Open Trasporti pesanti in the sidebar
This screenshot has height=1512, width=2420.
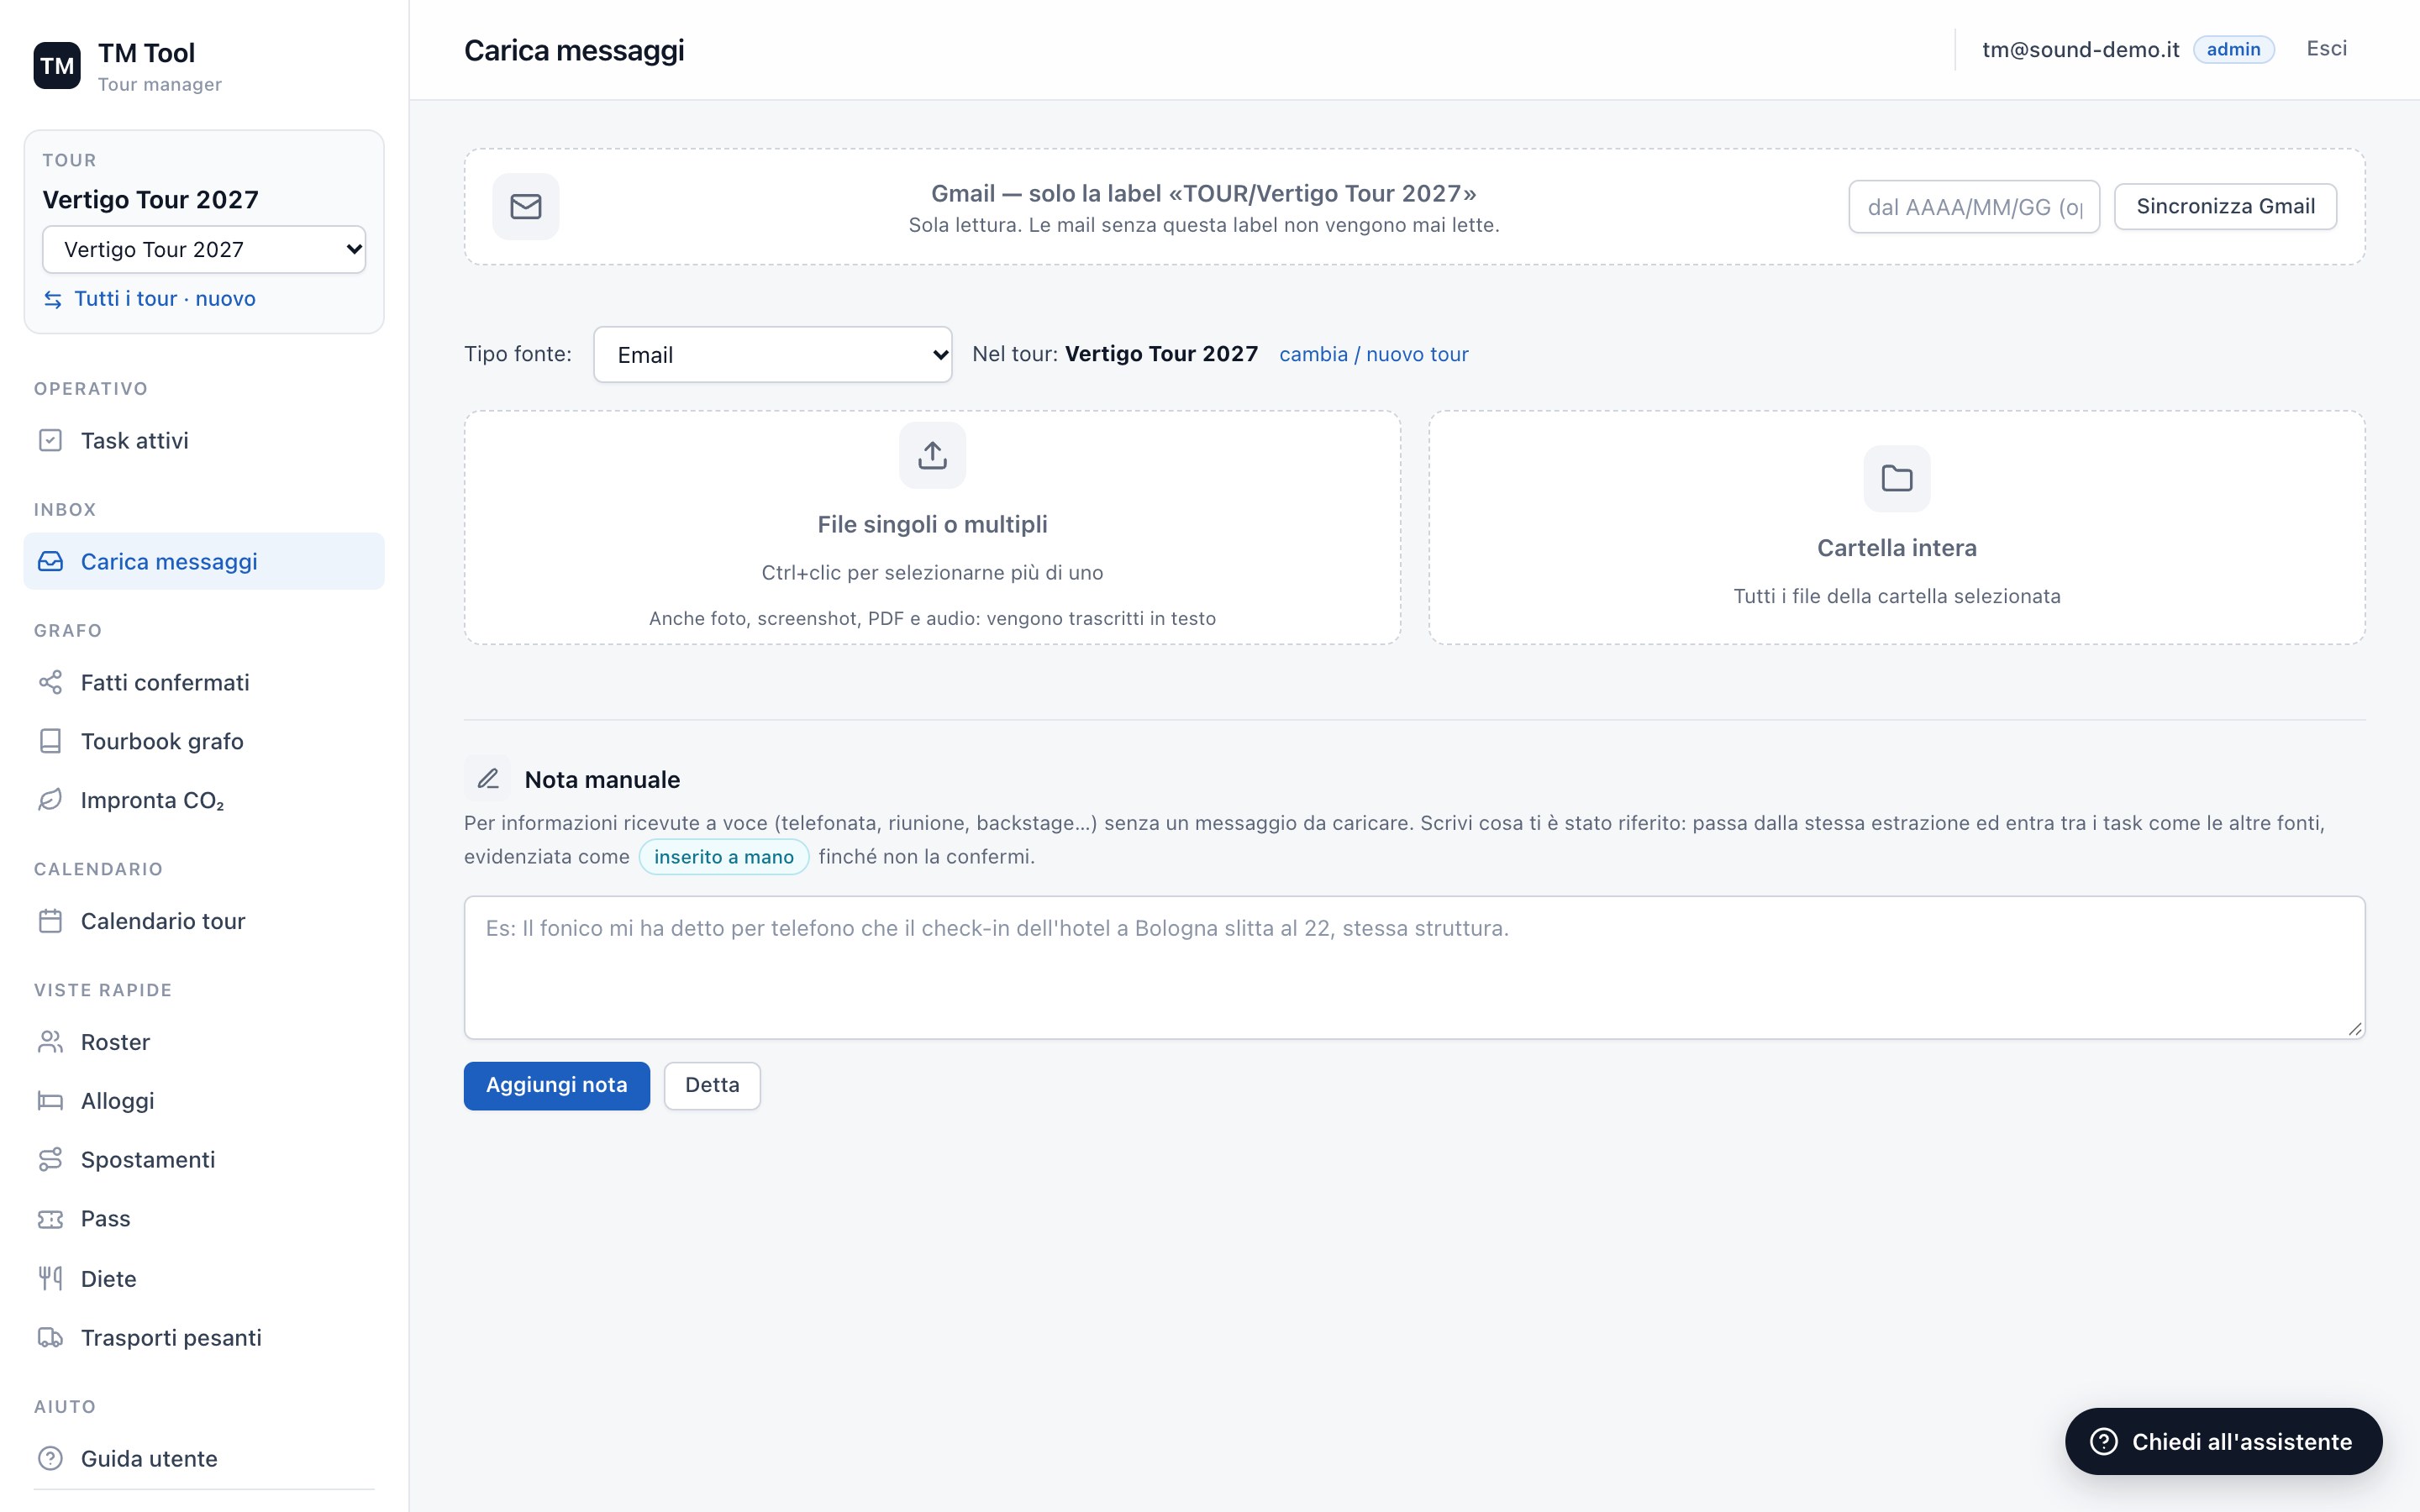pos(204,1337)
